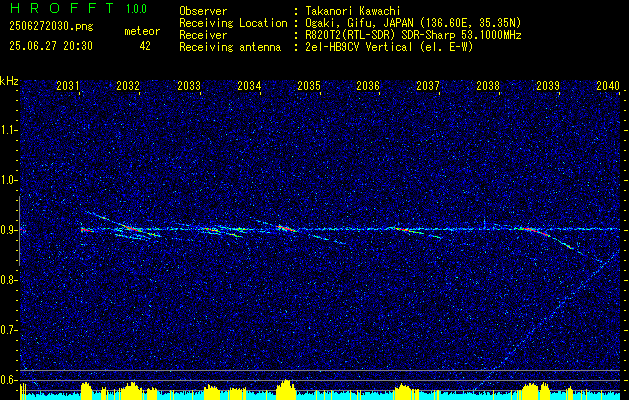Click the HROFFT program title
The width and height of the screenshot is (629, 400).
point(62,8)
